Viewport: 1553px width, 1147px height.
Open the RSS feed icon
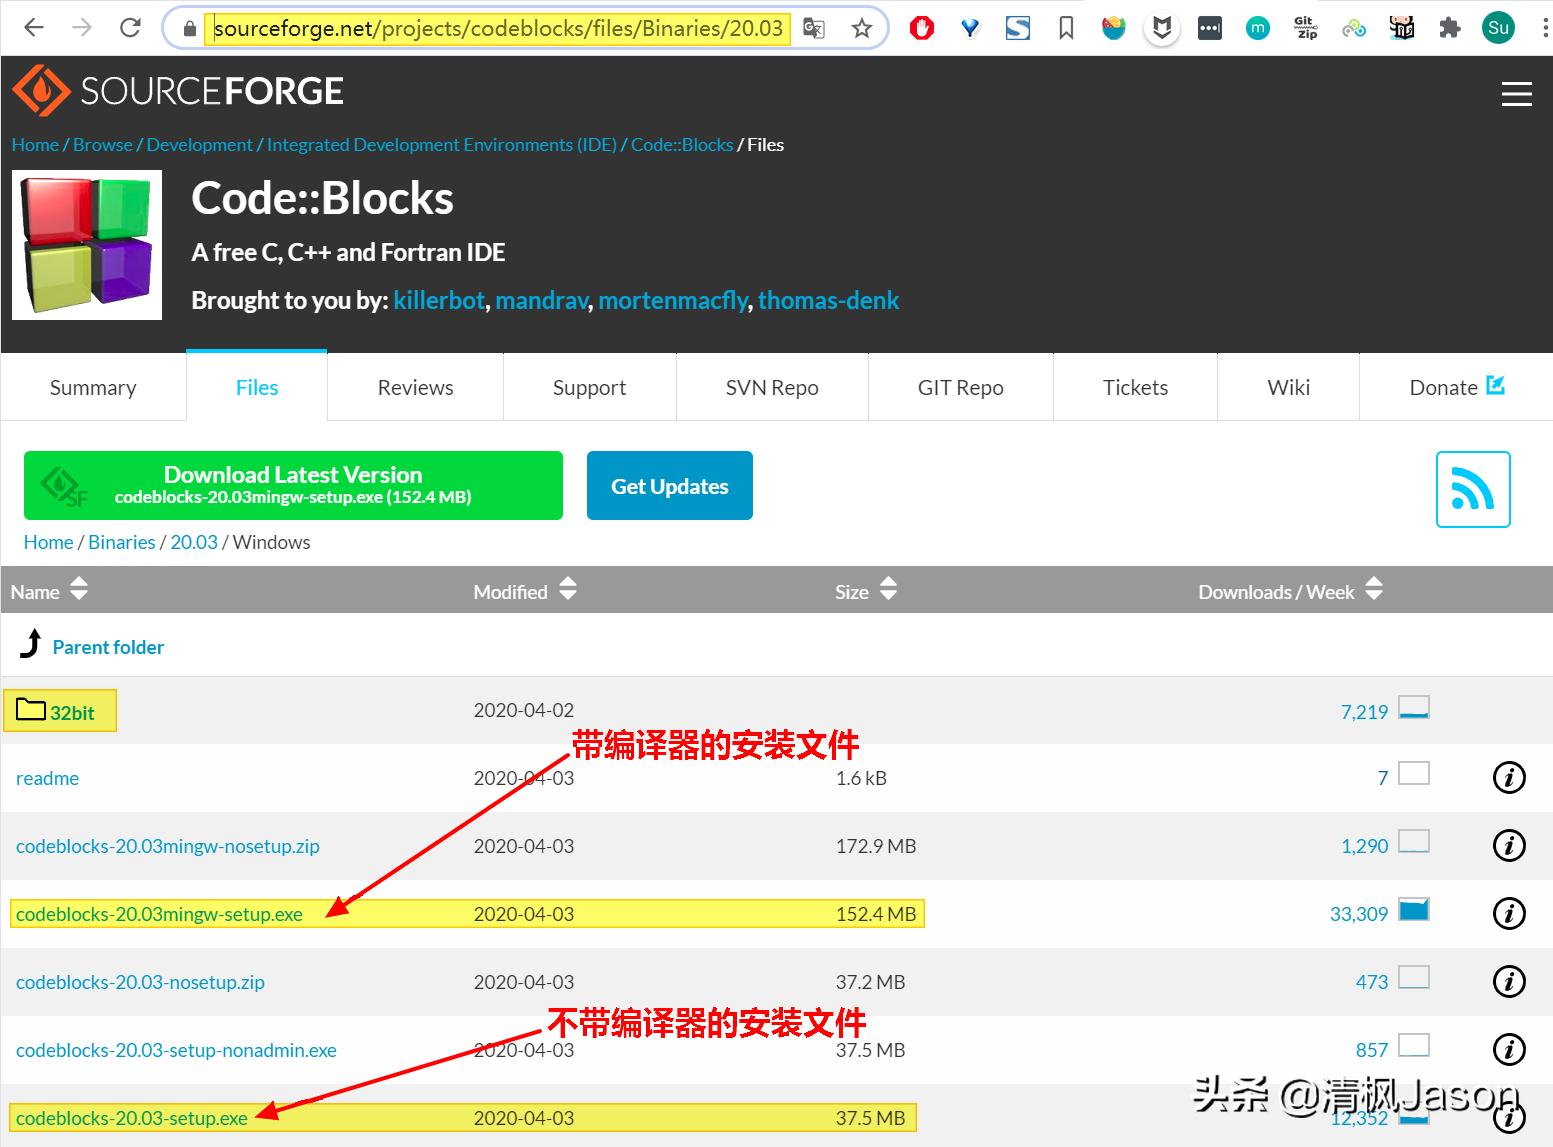point(1472,489)
